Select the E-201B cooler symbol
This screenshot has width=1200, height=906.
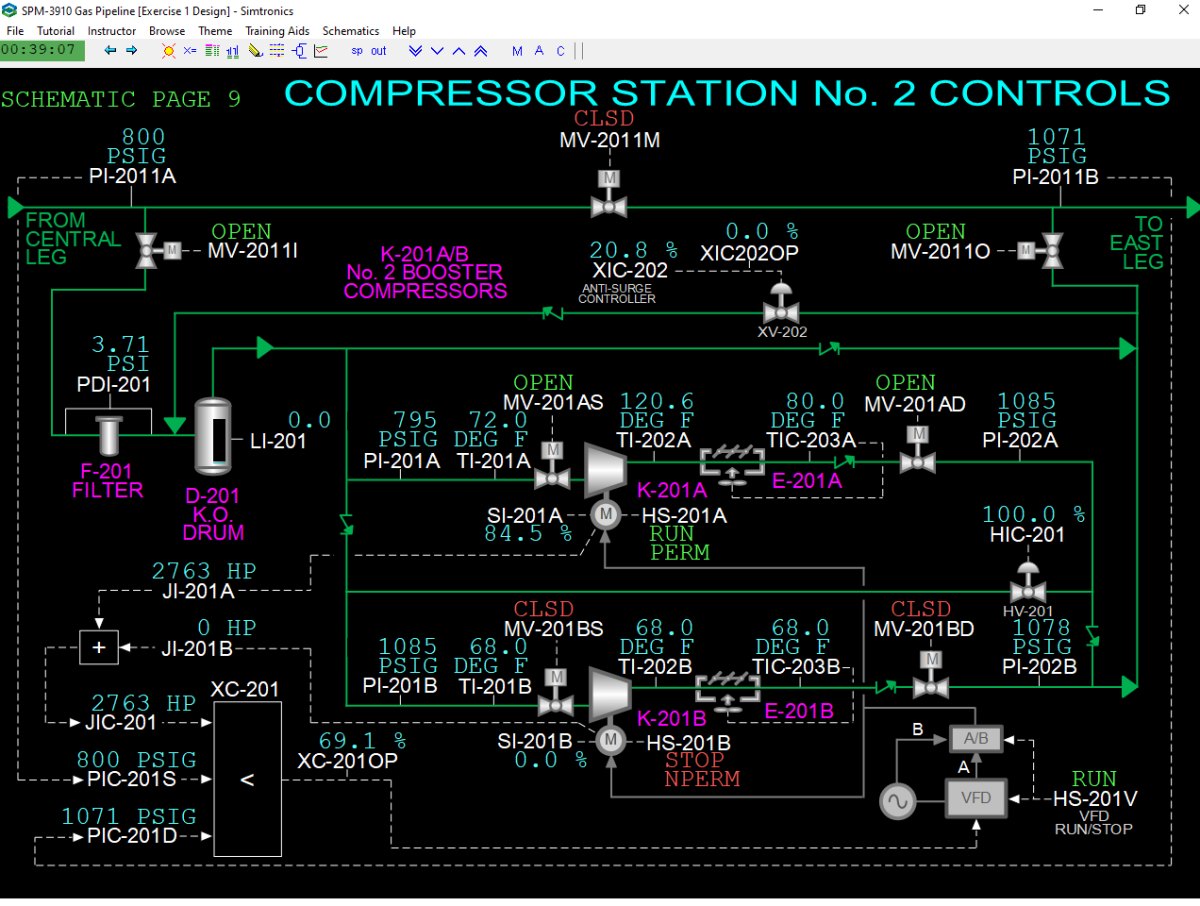click(727, 691)
